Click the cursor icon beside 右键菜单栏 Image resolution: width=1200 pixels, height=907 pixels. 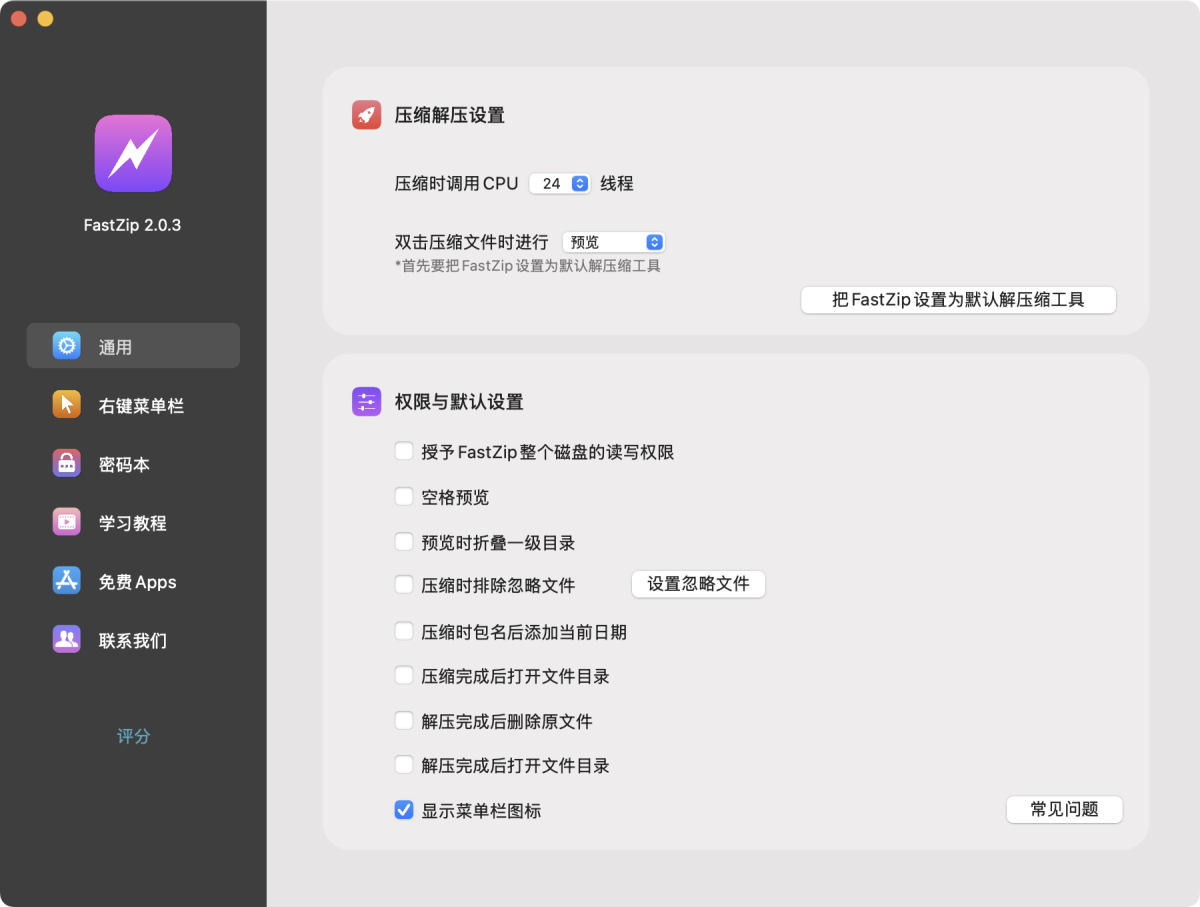(x=66, y=405)
